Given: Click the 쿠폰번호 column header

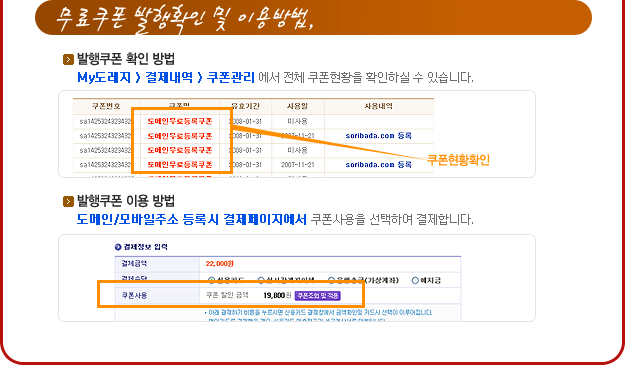Looking at the screenshot, I should pos(106,106).
